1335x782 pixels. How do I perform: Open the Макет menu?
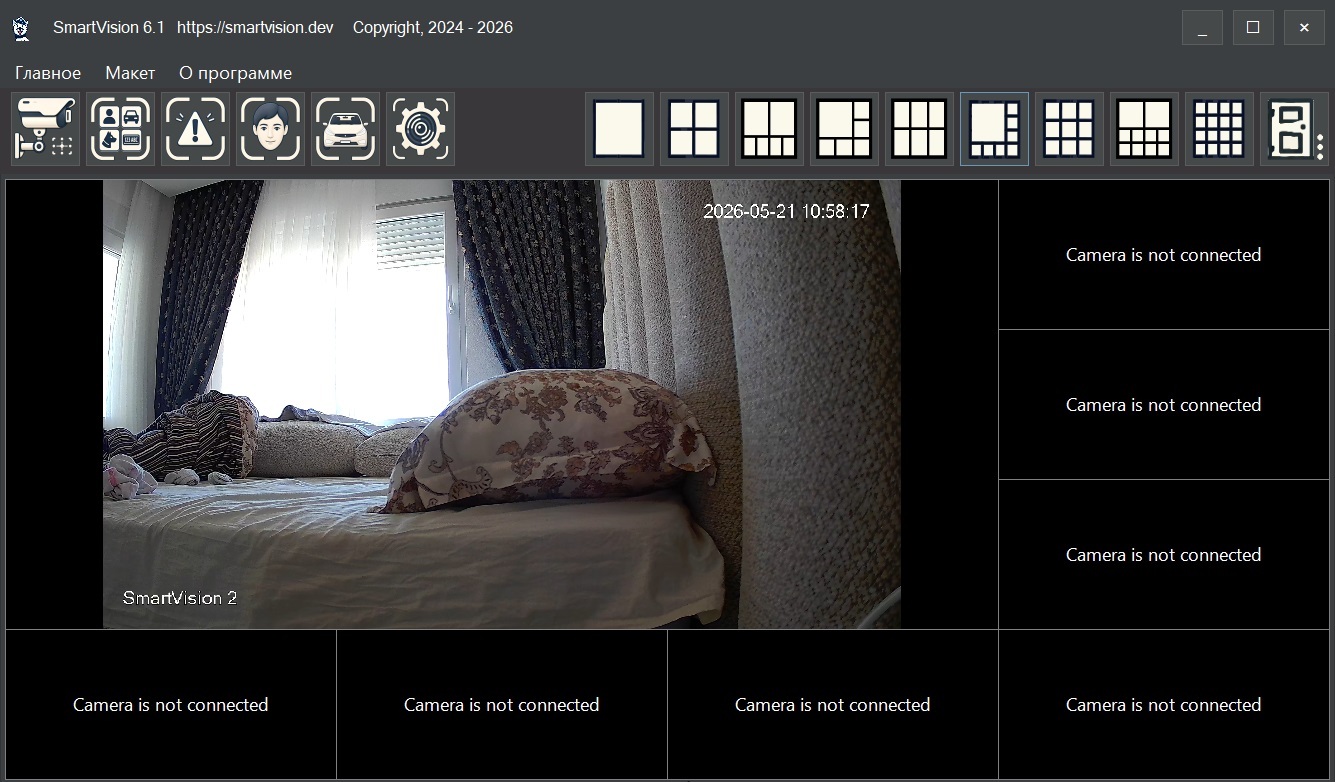[130, 73]
